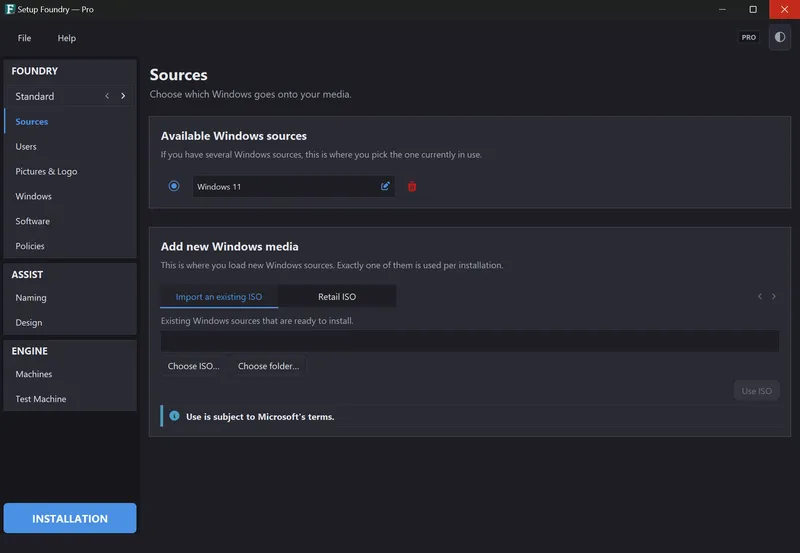The image size is (800, 553).
Task: Switch to the Retail ISO tab
Action: (337, 296)
